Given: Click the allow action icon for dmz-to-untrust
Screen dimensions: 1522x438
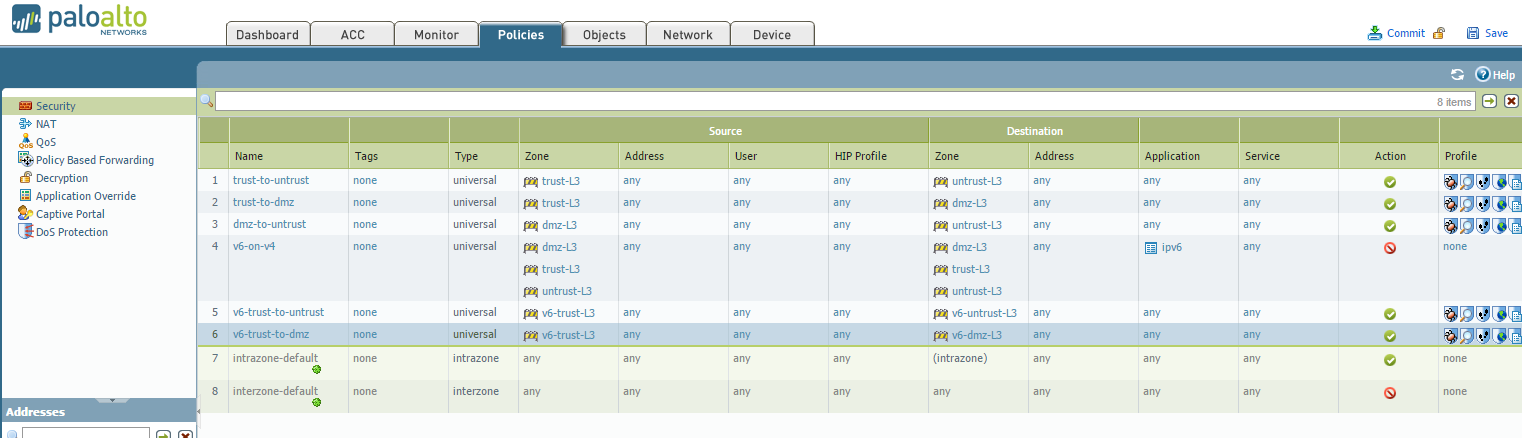Looking at the screenshot, I should click(1390, 226).
